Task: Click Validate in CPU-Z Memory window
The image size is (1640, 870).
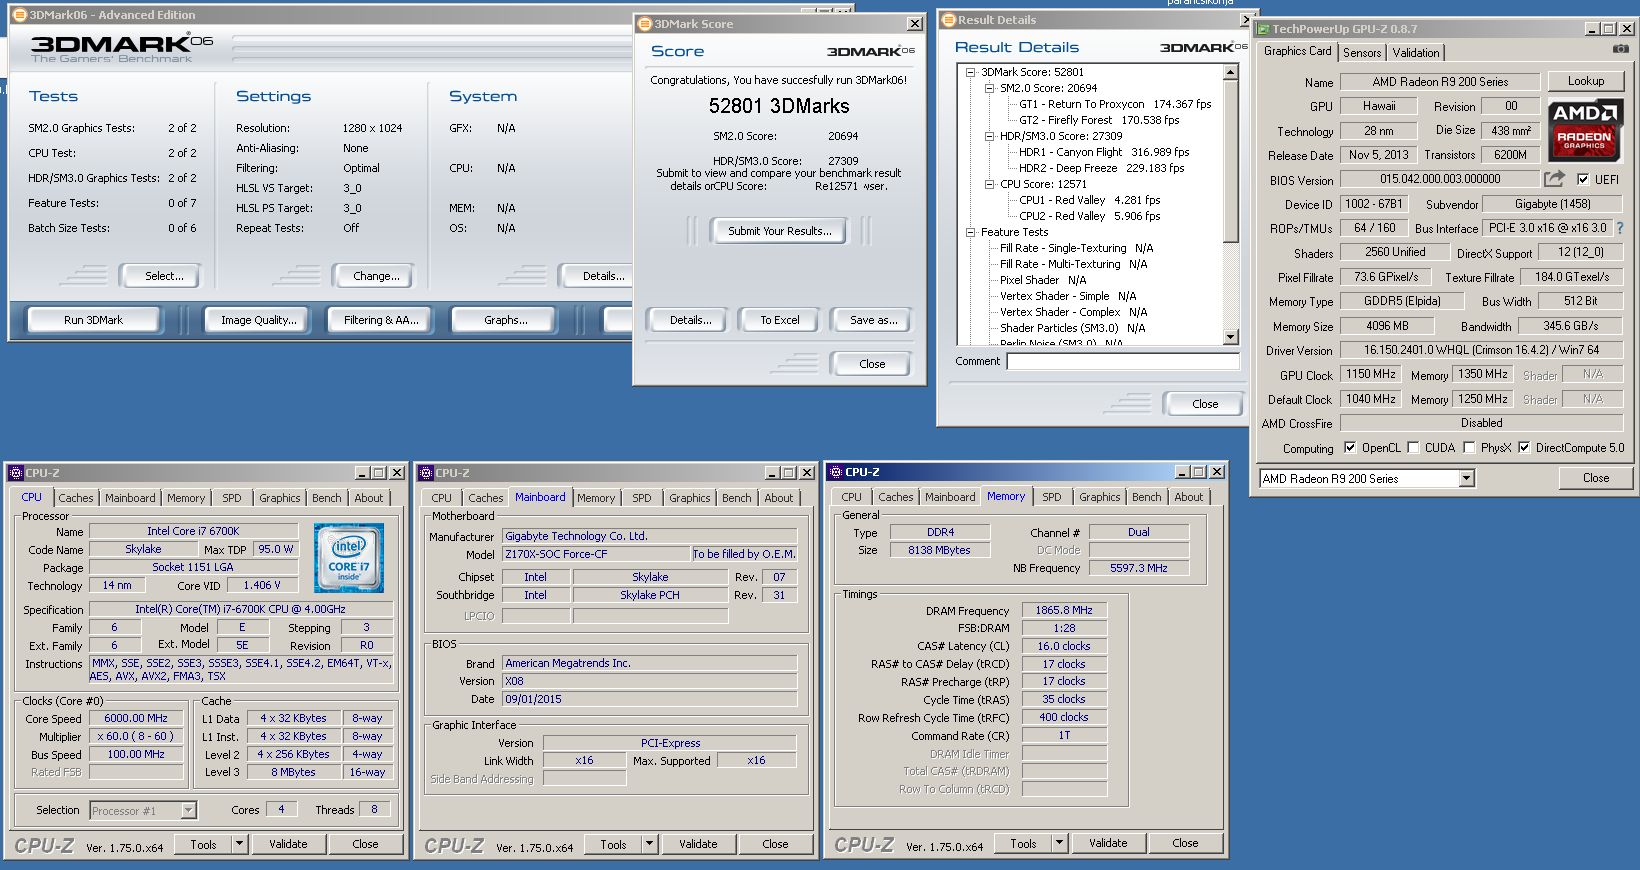Action: (x=1108, y=843)
